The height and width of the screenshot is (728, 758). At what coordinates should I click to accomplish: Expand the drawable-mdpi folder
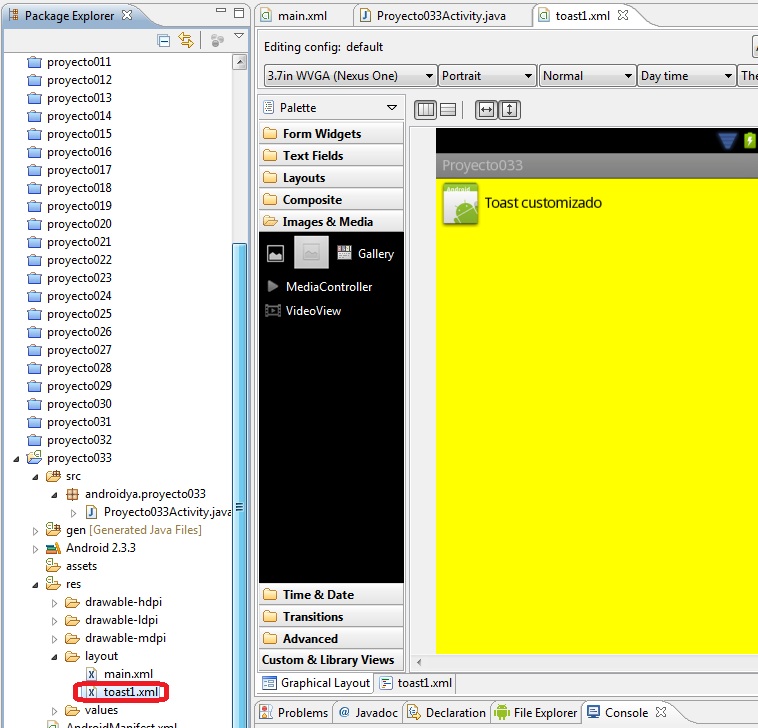point(54,639)
